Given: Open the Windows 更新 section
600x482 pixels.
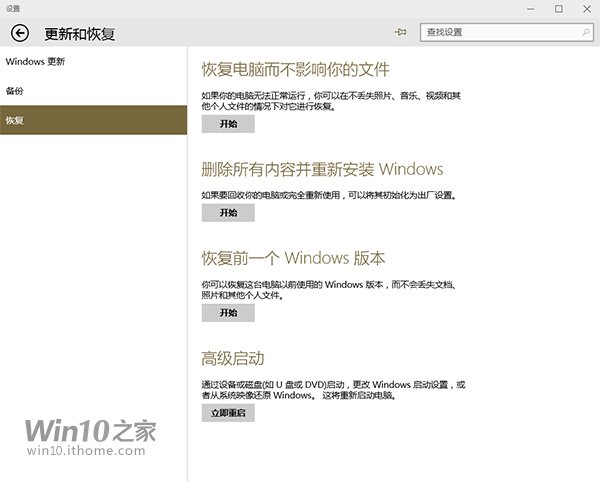Looking at the screenshot, I should coord(93,61).
